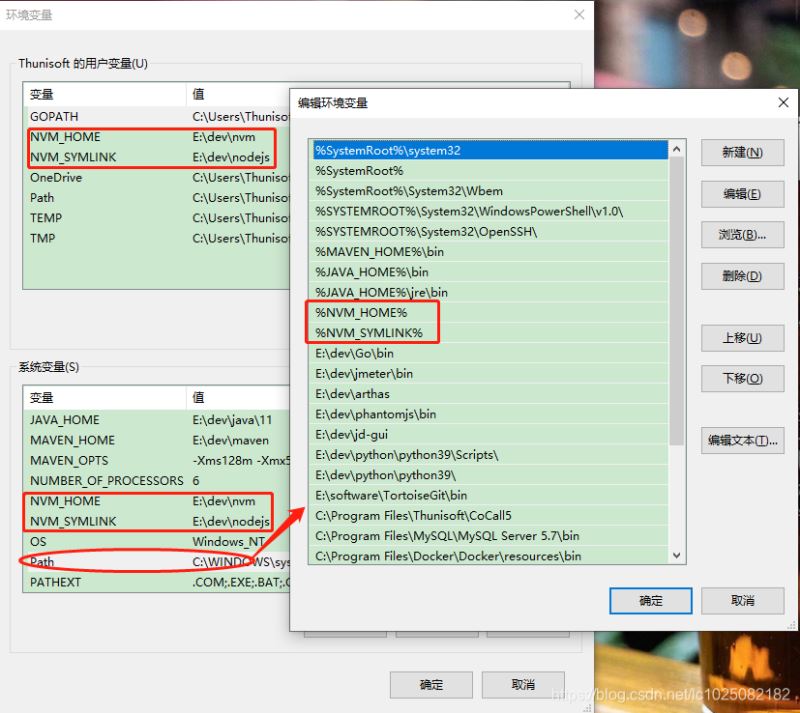Select the Docker\resources\bin path entry

tap(490, 556)
